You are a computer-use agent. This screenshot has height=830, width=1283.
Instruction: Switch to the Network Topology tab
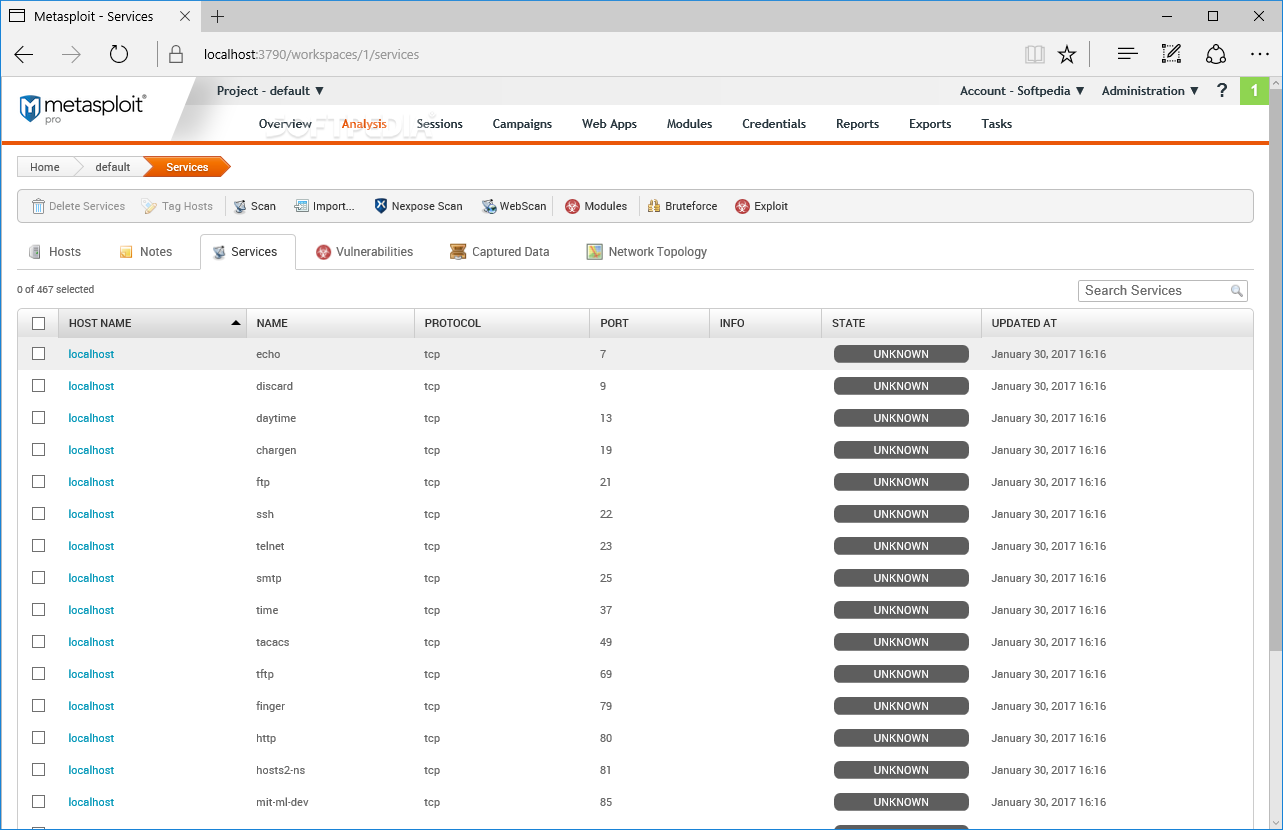pos(647,252)
